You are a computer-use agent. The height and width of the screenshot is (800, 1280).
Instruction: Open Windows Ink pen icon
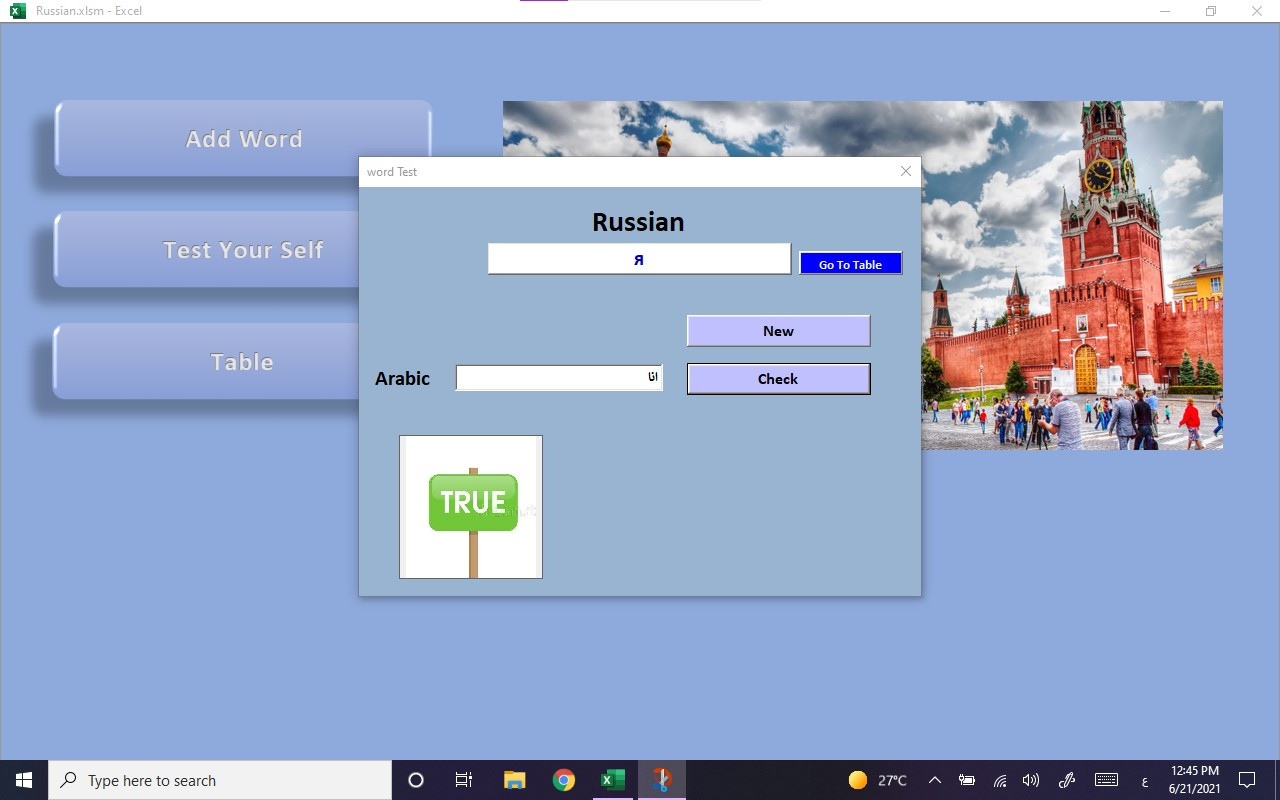(x=1066, y=780)
